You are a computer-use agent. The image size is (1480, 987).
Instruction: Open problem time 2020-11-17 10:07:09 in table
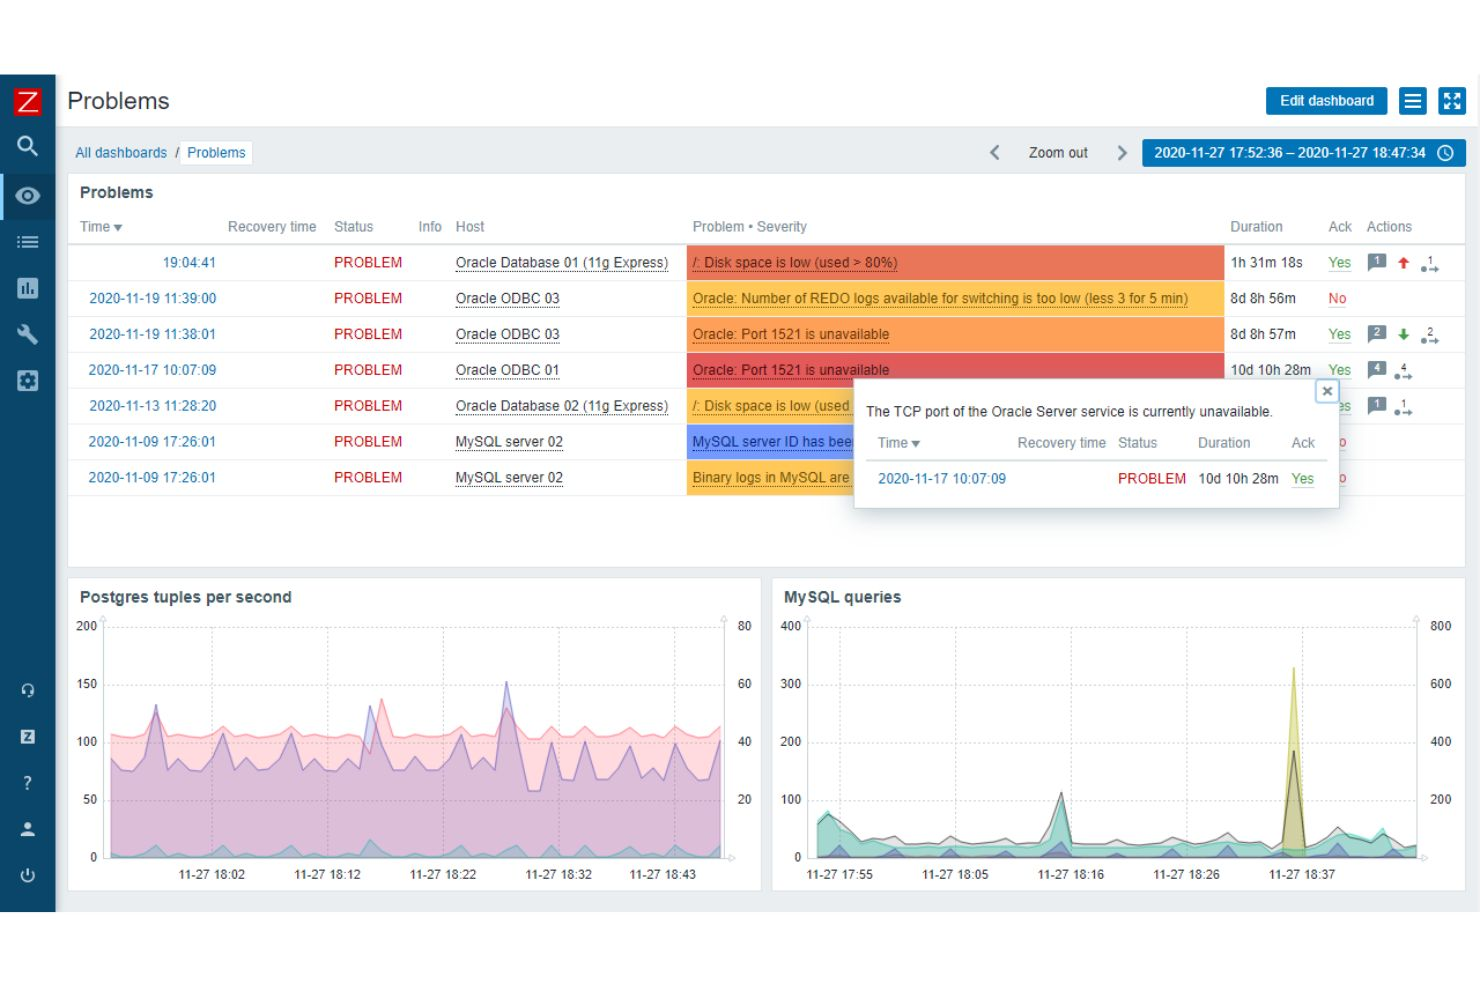[152, 370]
